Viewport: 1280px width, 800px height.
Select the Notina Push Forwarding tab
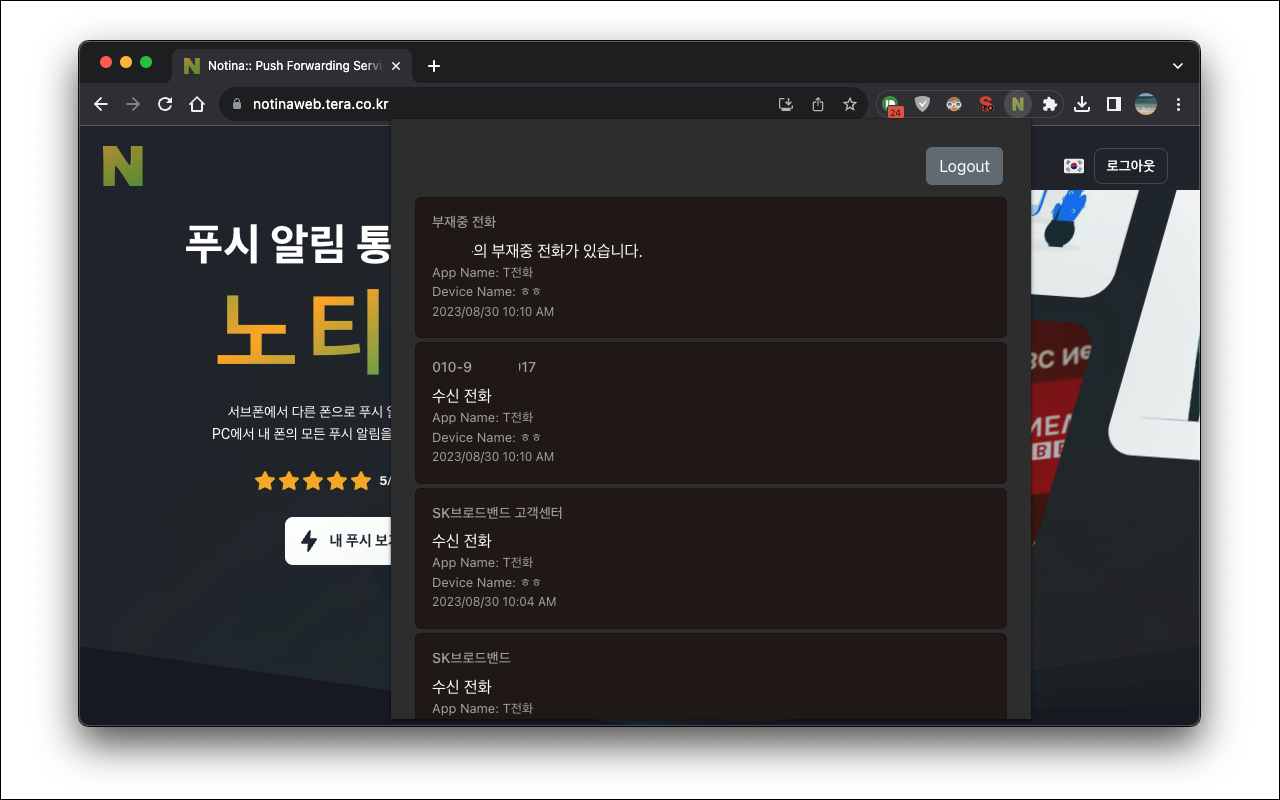pos(292,66)
